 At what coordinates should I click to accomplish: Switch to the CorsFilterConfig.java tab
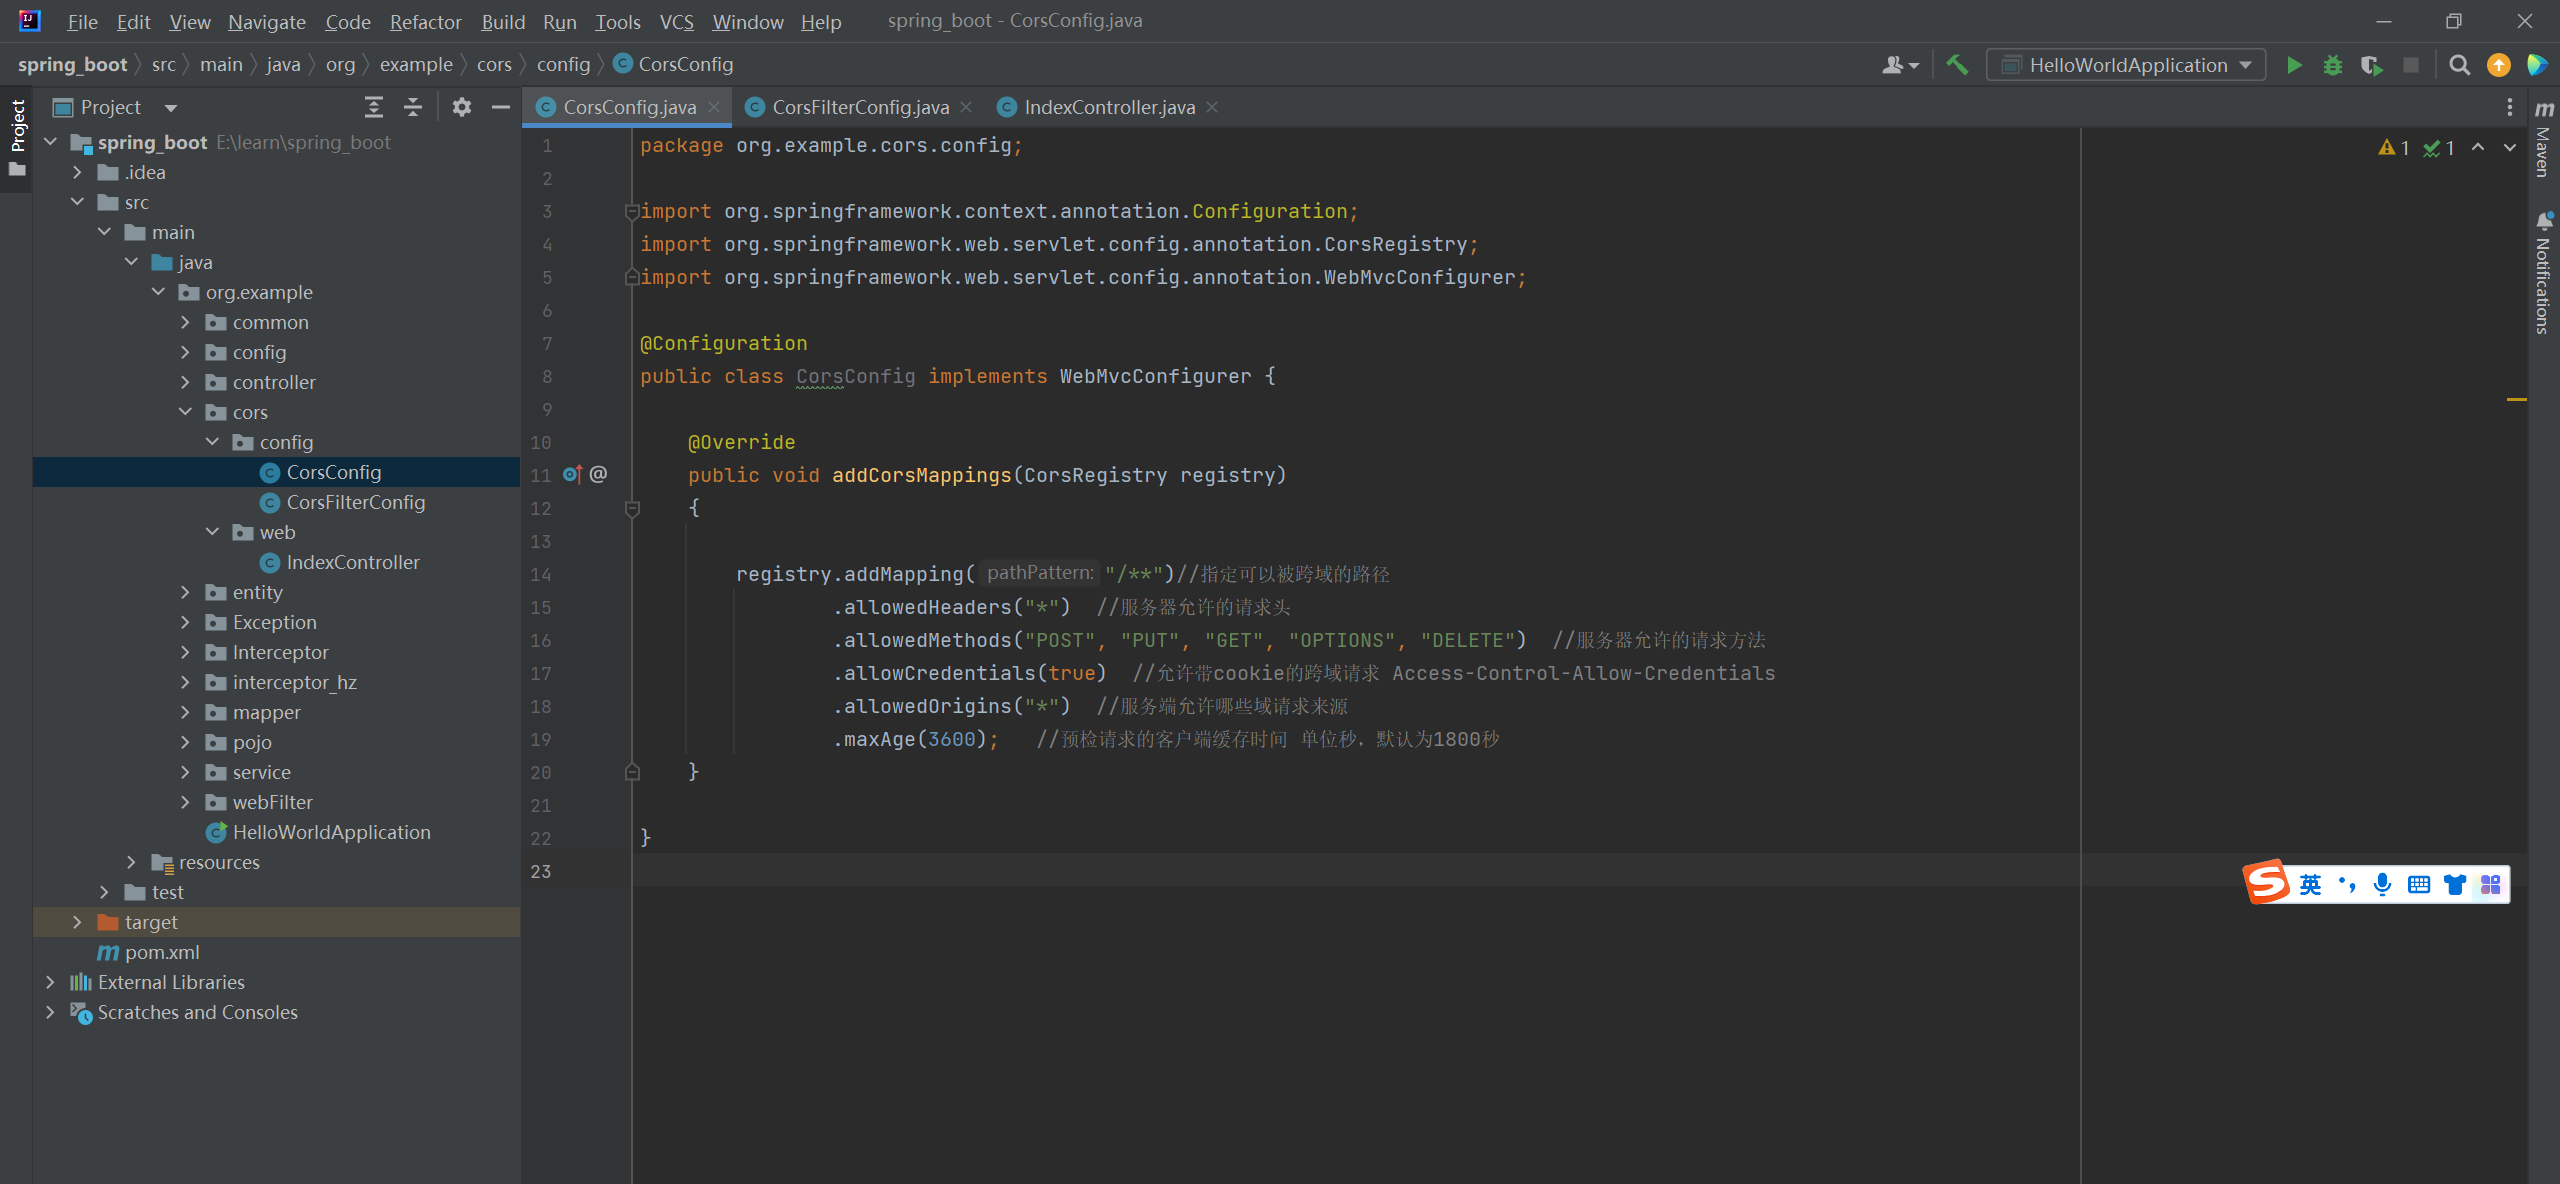(x=860, y=107)
